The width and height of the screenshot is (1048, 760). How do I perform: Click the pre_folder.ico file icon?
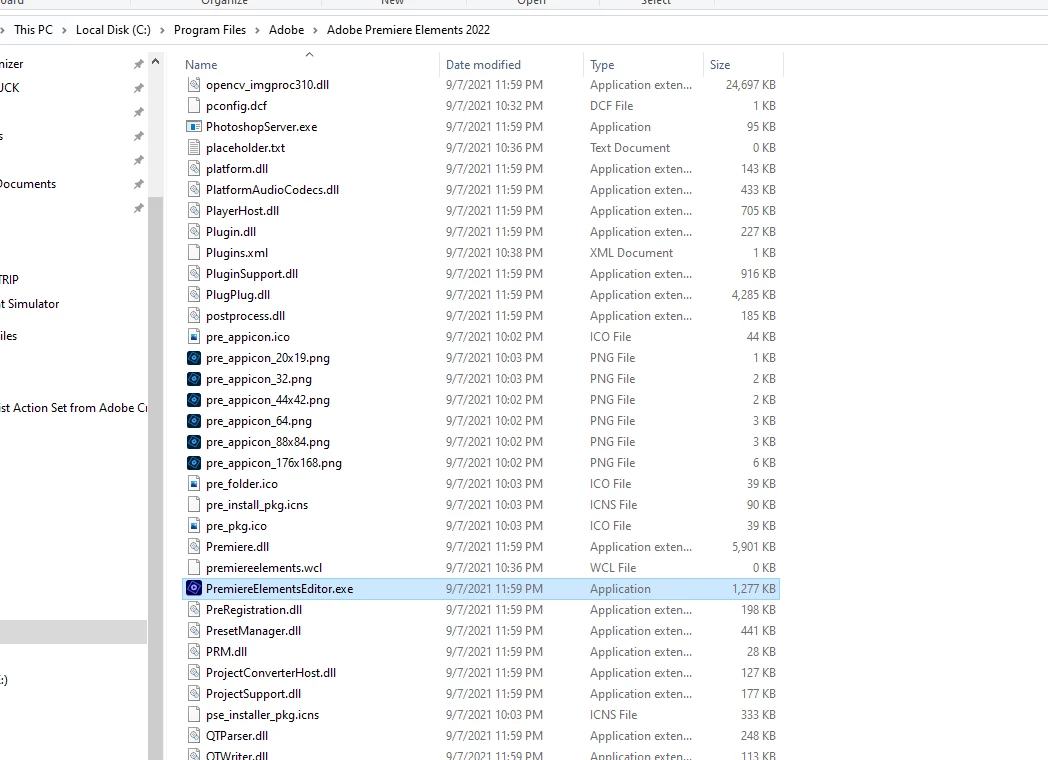pyautogui.click(x=194, y=483)
